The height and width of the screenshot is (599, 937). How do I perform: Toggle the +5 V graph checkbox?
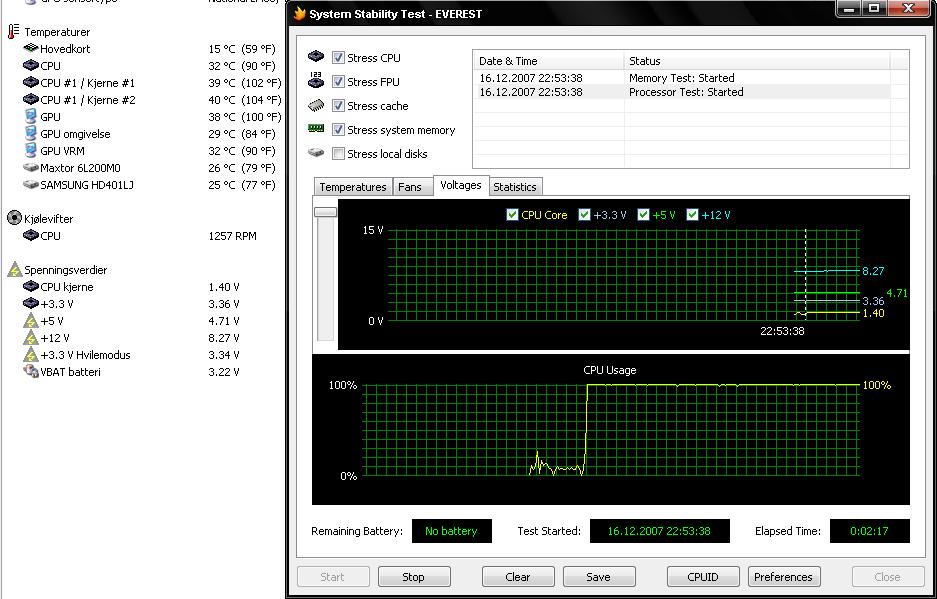click(643, 215)
